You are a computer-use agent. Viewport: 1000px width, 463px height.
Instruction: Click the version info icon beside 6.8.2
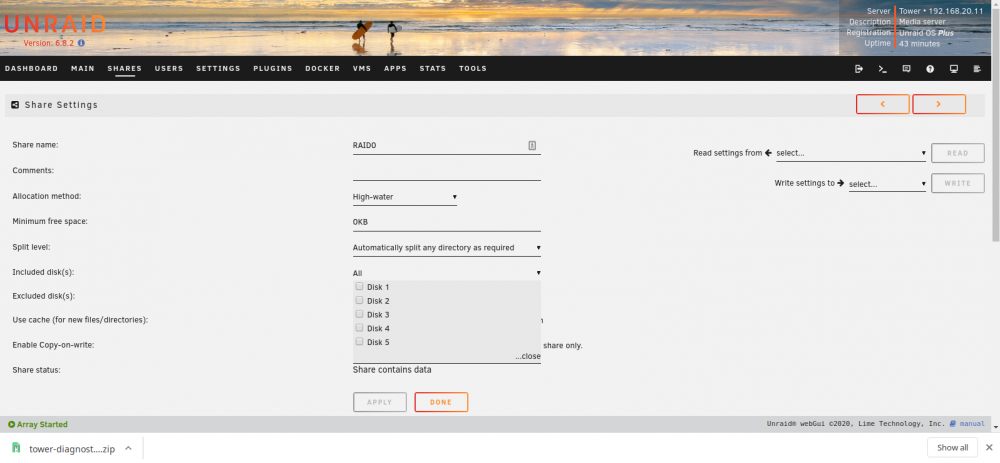pyautogui.click(x=81, y=43)
